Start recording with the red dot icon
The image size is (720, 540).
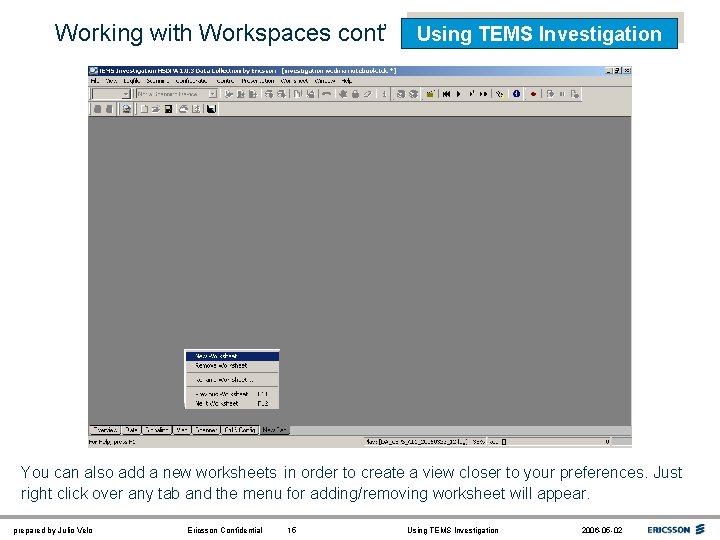click(x=533, y=94)
